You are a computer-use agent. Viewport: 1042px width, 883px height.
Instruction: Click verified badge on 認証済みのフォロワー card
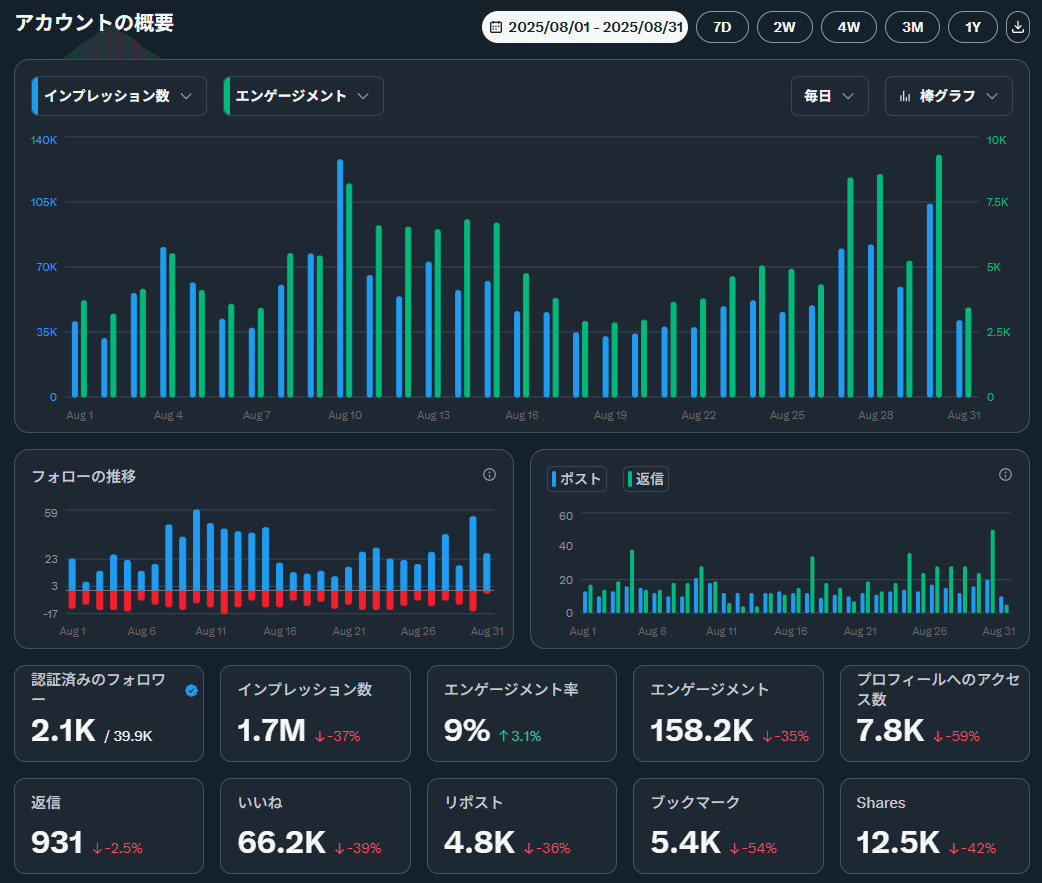tap(191, 690)
